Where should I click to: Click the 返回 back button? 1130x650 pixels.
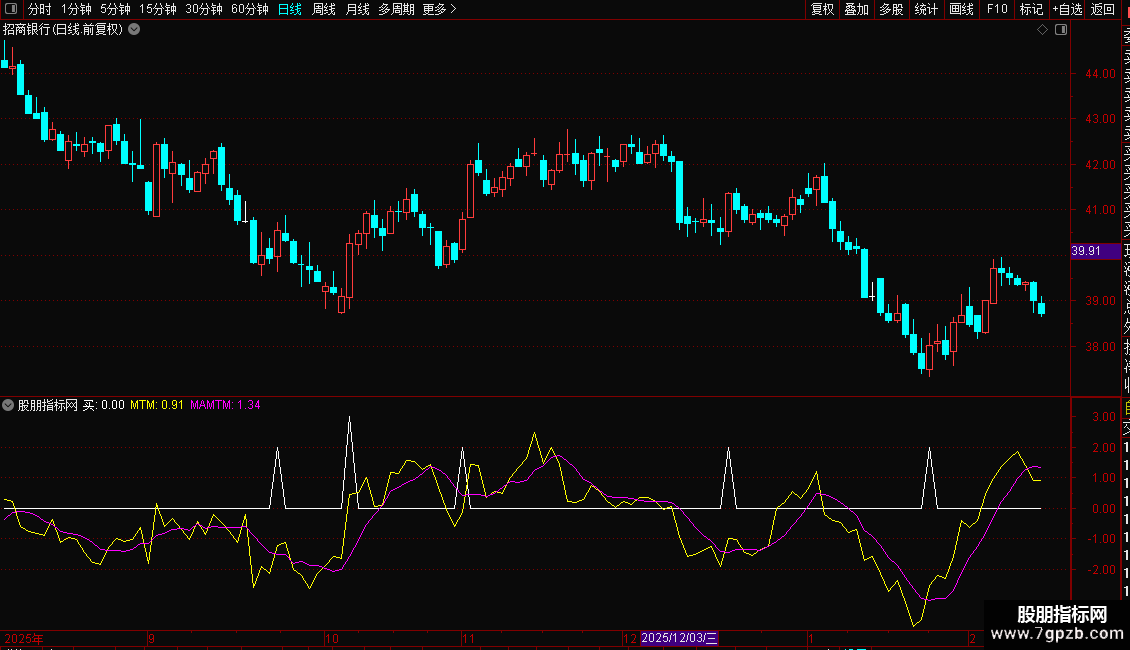[1103, 9]
